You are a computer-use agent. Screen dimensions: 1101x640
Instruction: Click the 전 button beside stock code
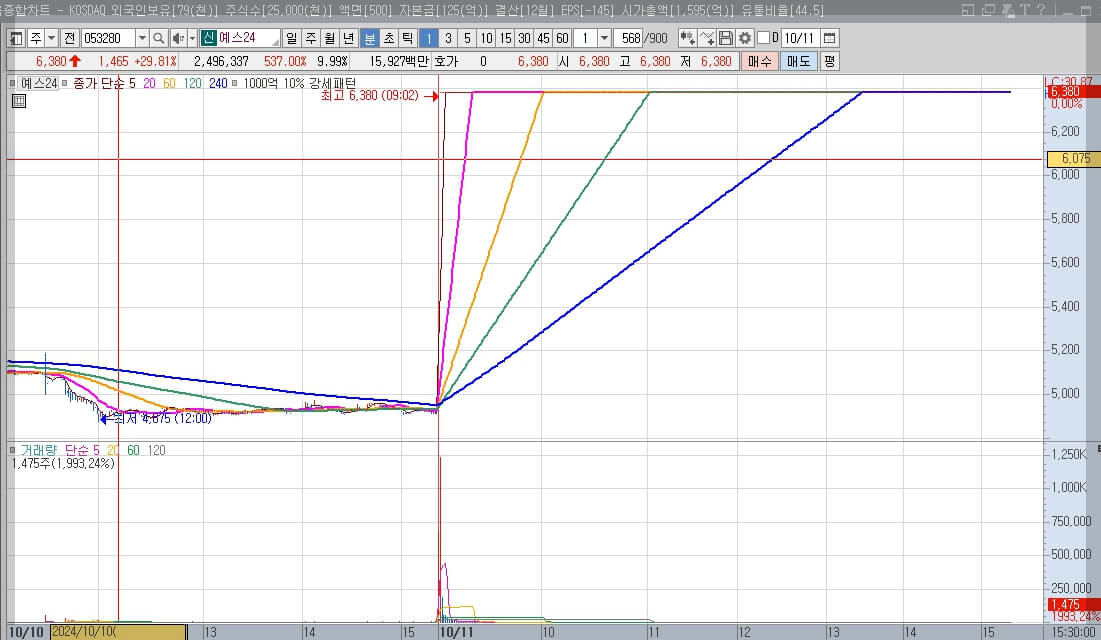click(70, 38)
